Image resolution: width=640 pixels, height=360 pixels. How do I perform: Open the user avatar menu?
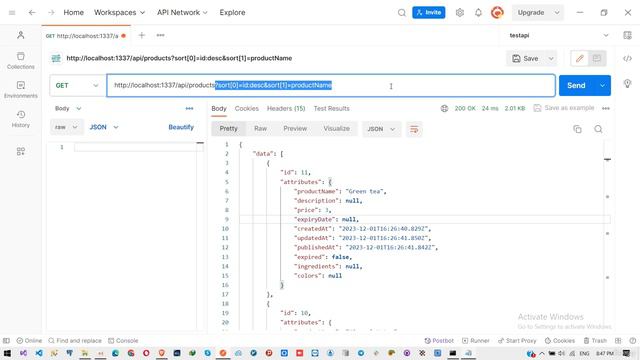point(497,13)
